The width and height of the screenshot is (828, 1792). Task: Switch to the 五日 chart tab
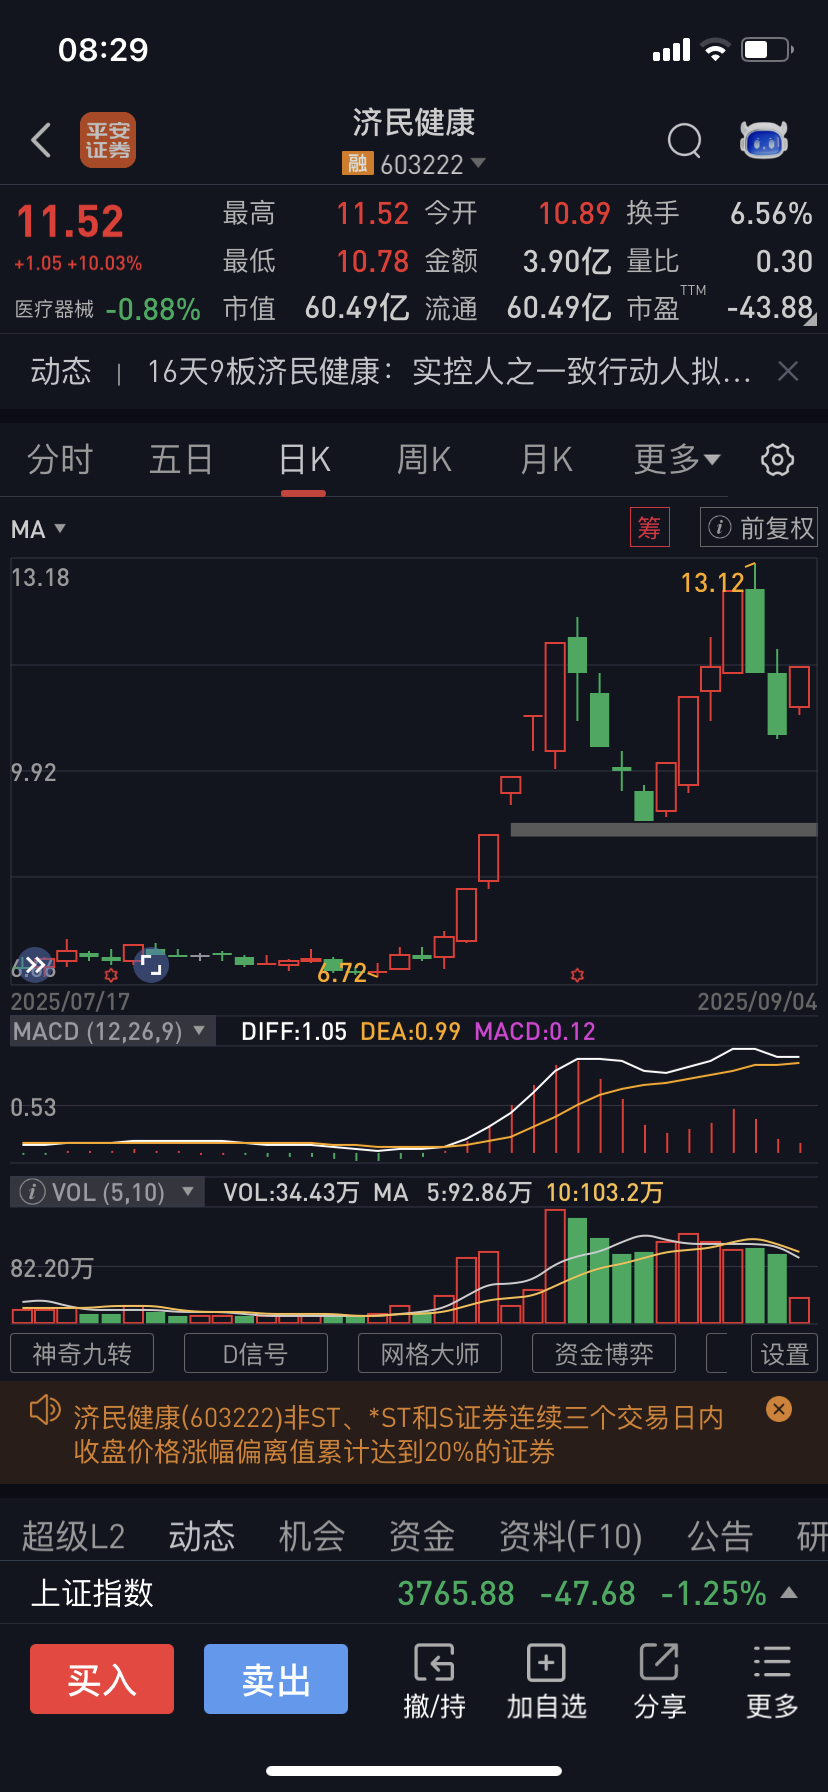point(181,460)
